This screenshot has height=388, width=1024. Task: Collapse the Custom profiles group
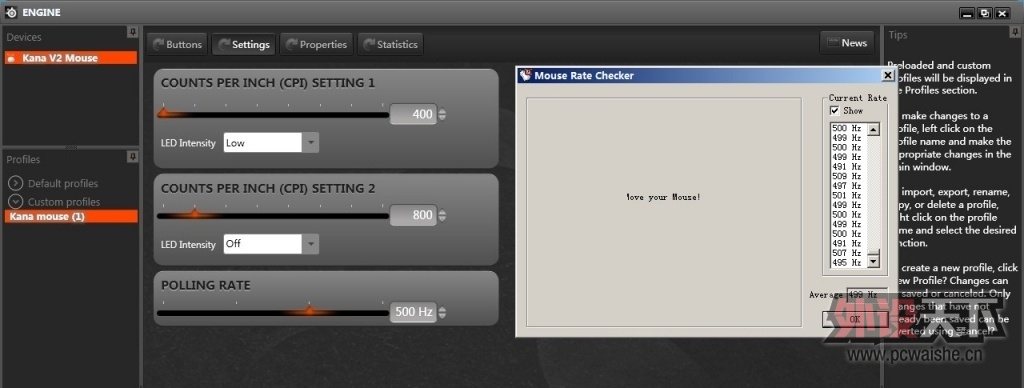(x=16, y=202)
